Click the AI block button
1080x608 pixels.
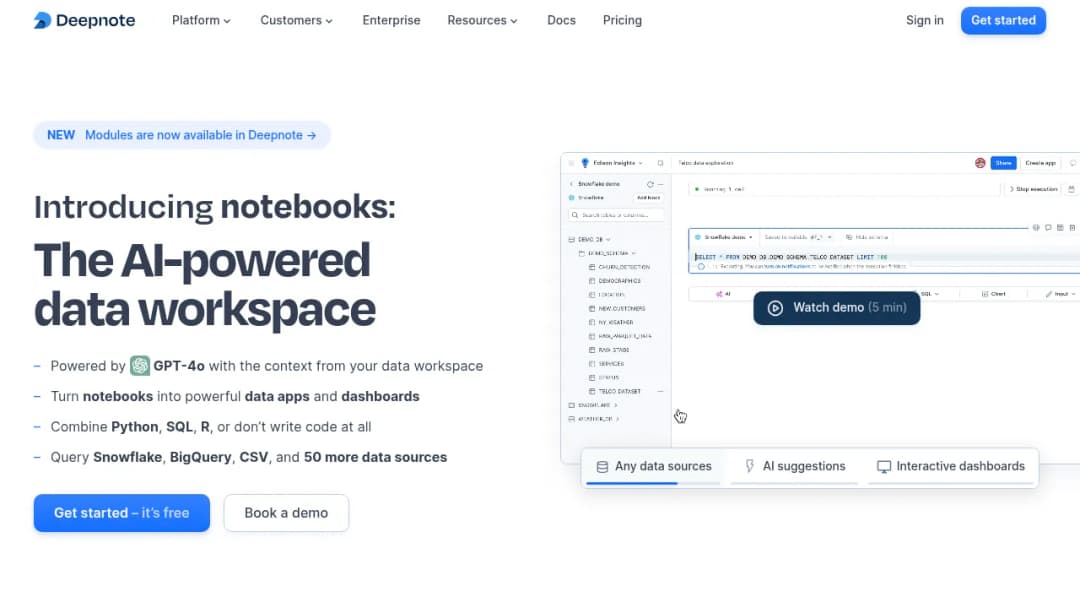pyautogui.click(x=723, y=294)
